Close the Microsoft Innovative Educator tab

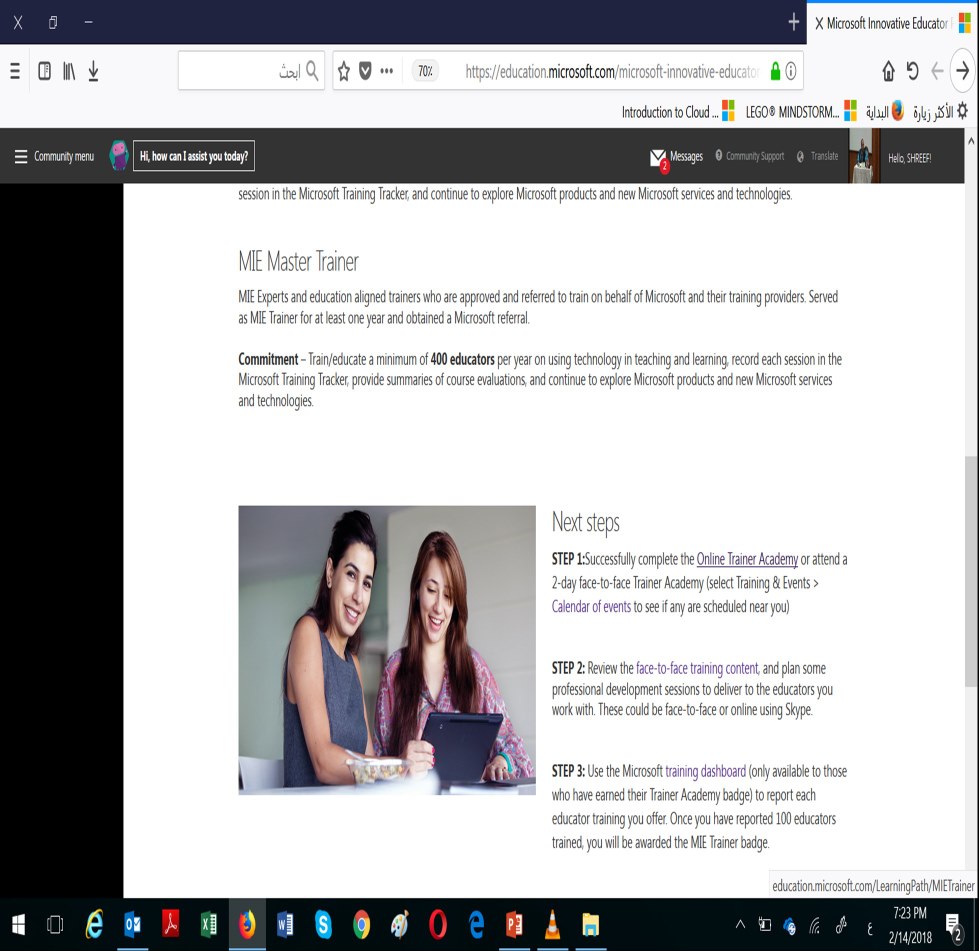pyautogui.click(x=819, y=24)
